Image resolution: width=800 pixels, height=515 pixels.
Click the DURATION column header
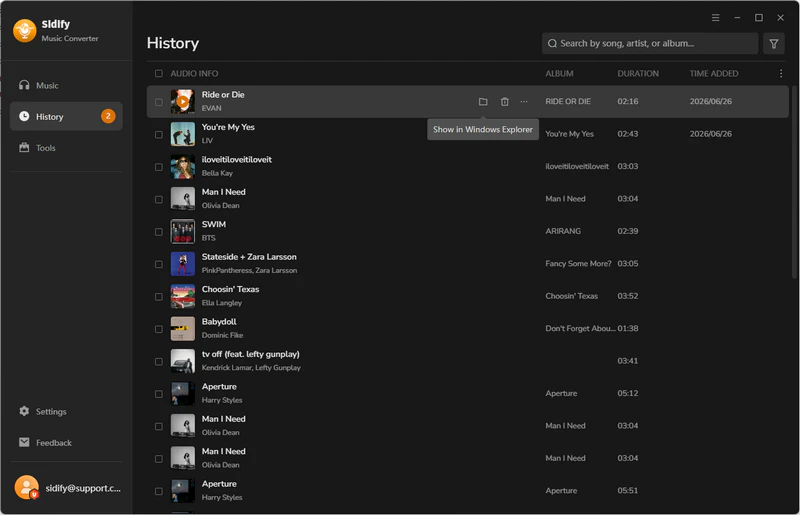coord(638,73)
